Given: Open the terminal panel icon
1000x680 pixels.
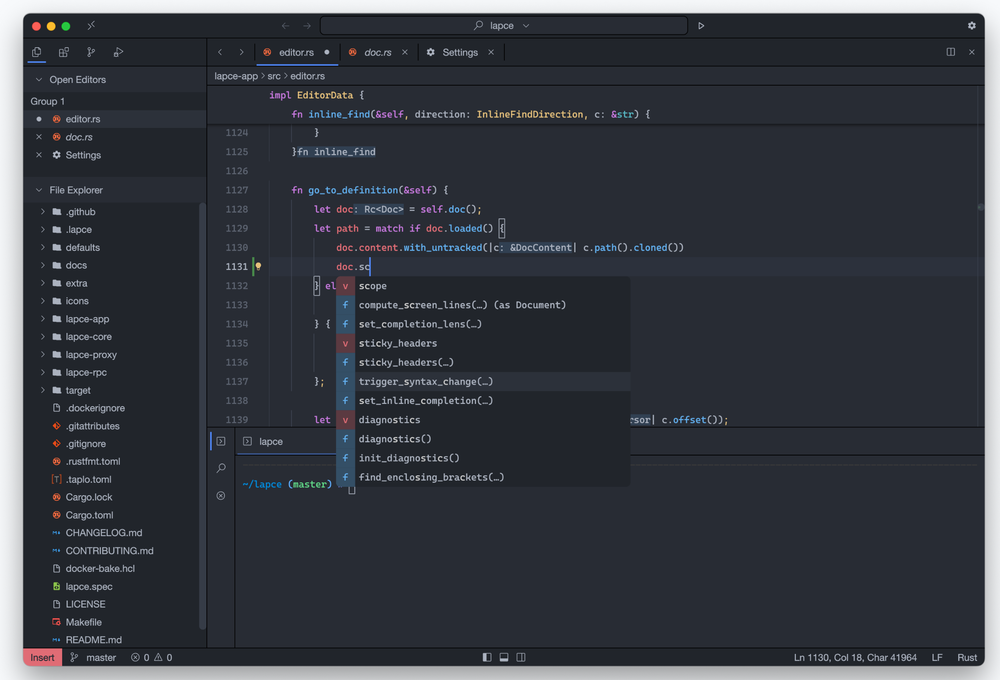Looking at the screenshot, I should tap(221, 441).
